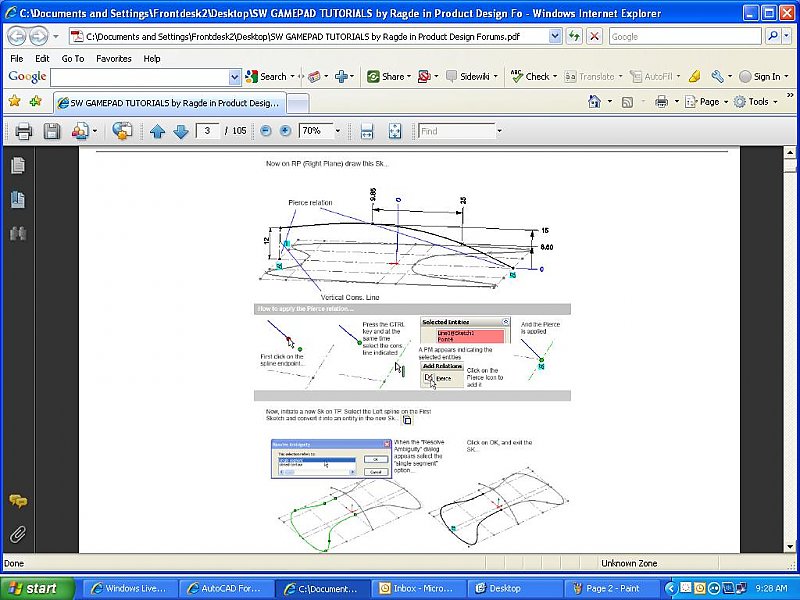
Task: Click the zoom out minus button
Action: pos(266,131)
